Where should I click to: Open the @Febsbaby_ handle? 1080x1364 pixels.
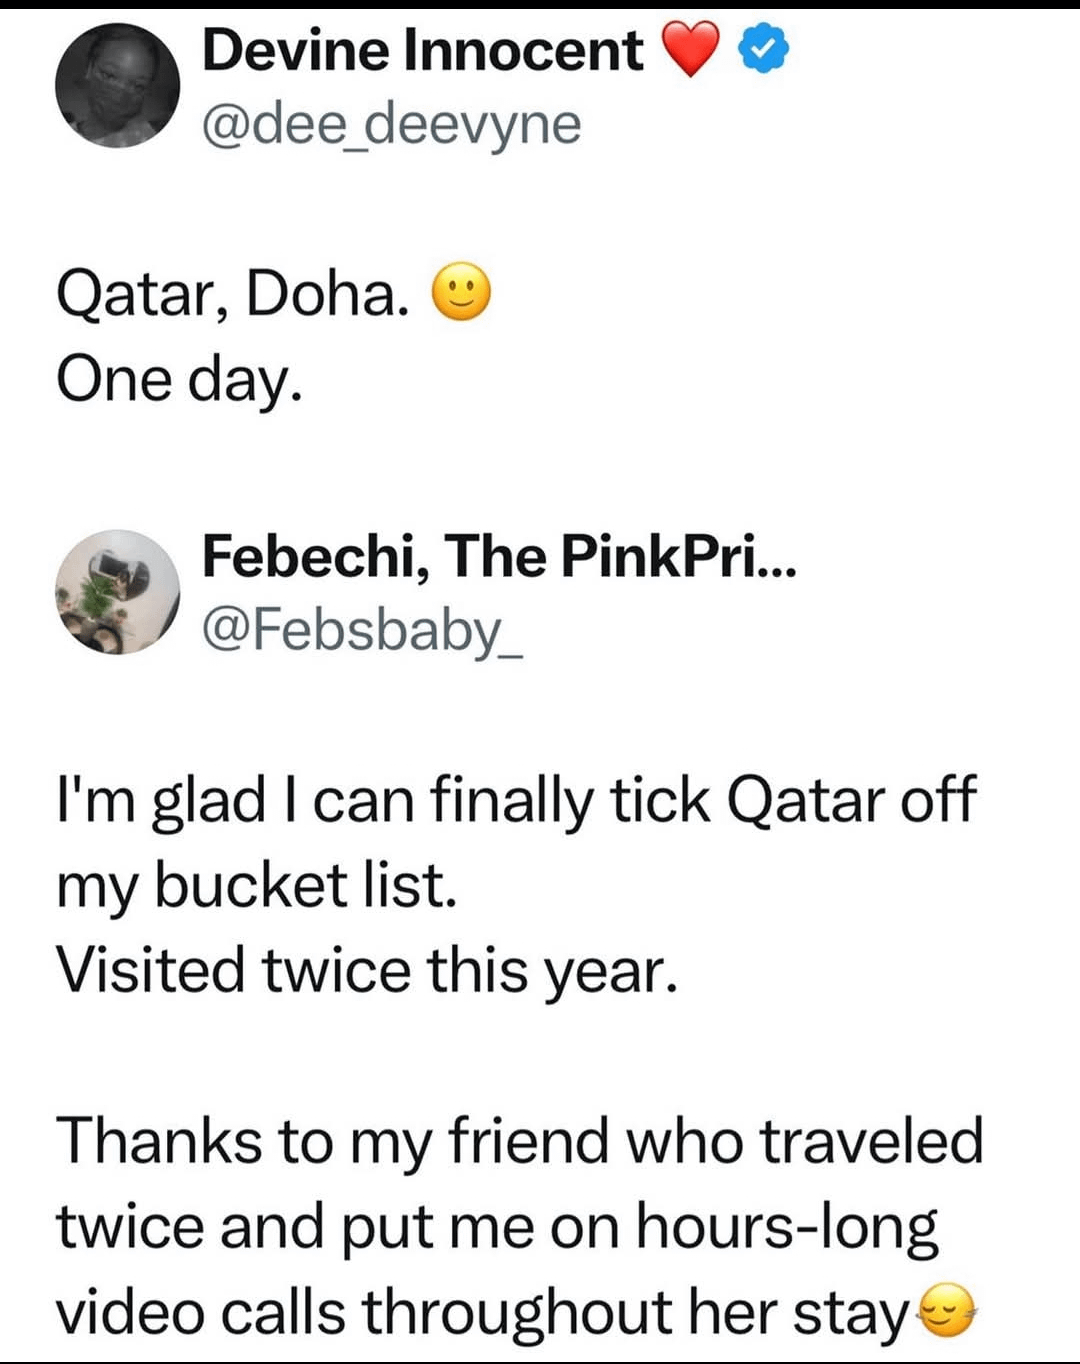362,630
